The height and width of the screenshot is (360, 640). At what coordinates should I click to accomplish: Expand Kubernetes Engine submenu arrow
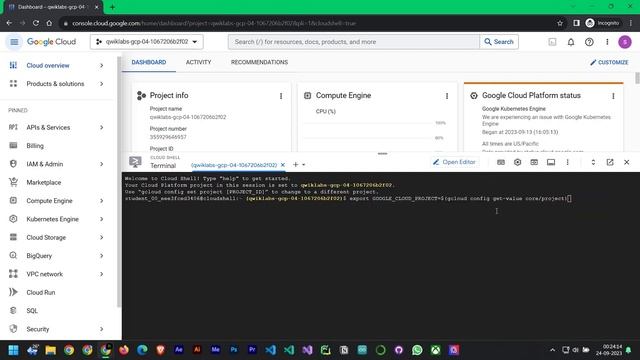point(101,219)
